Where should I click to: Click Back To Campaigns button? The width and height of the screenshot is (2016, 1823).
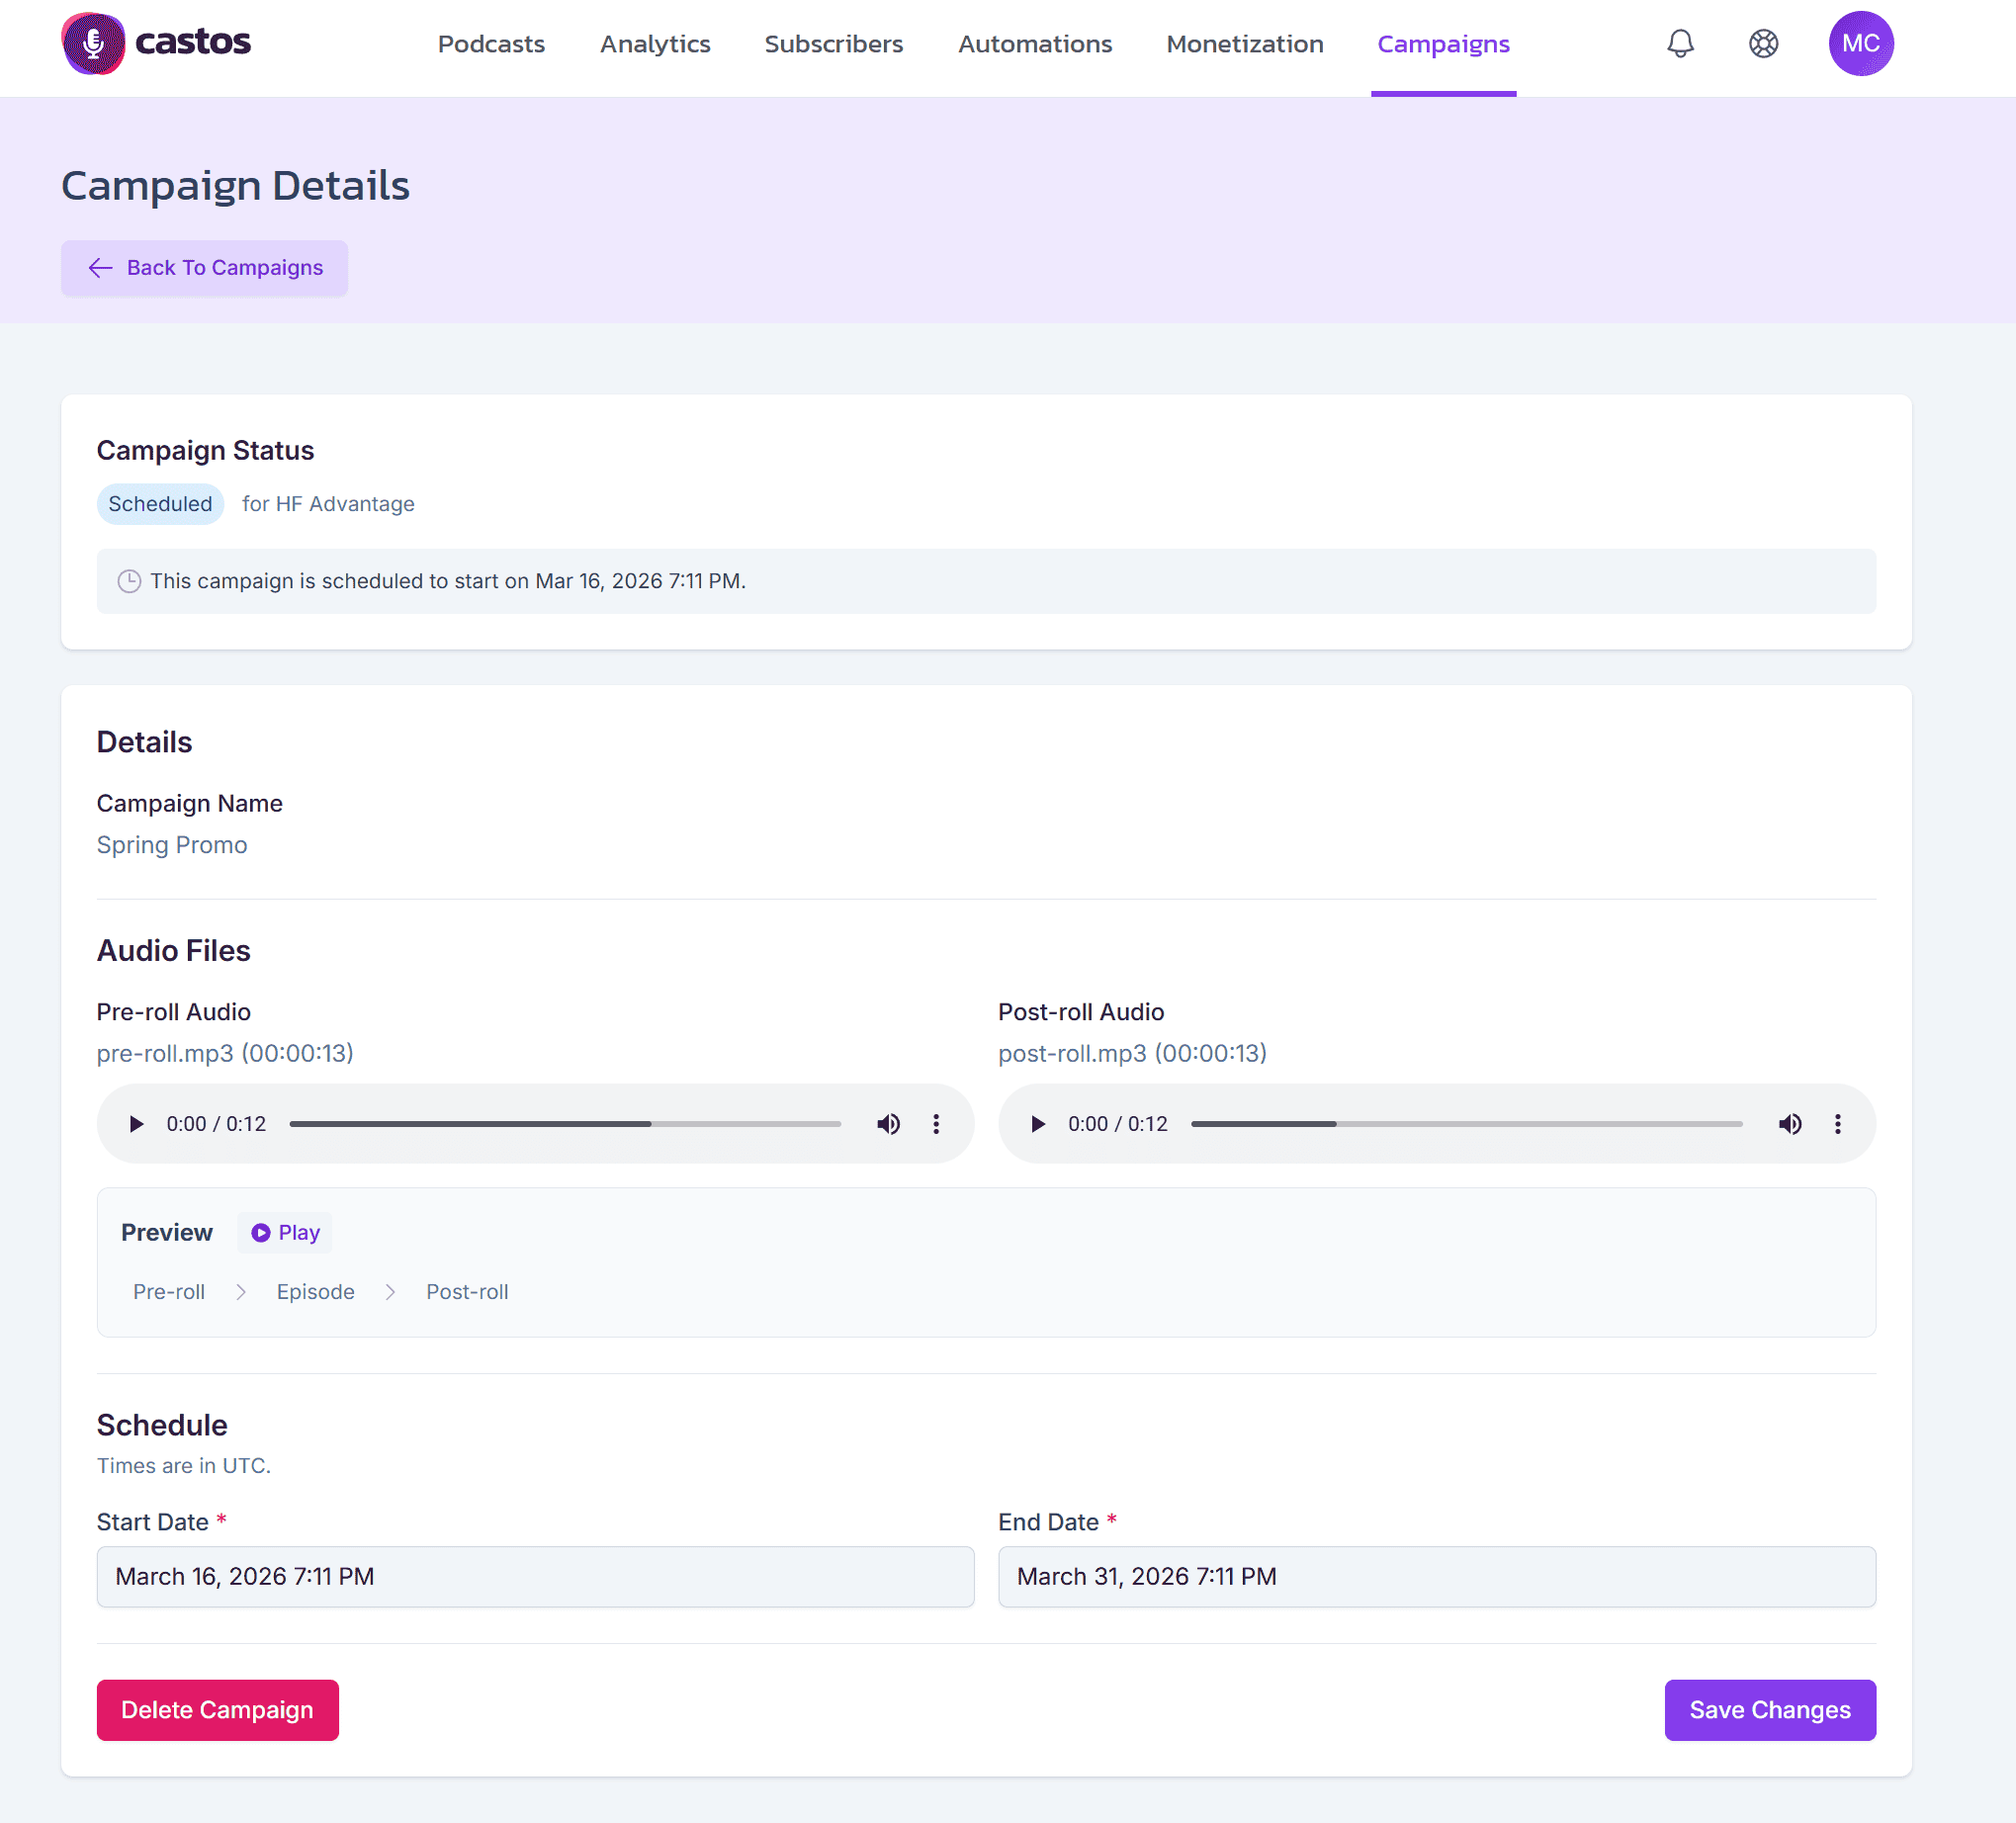pos(205,268)
